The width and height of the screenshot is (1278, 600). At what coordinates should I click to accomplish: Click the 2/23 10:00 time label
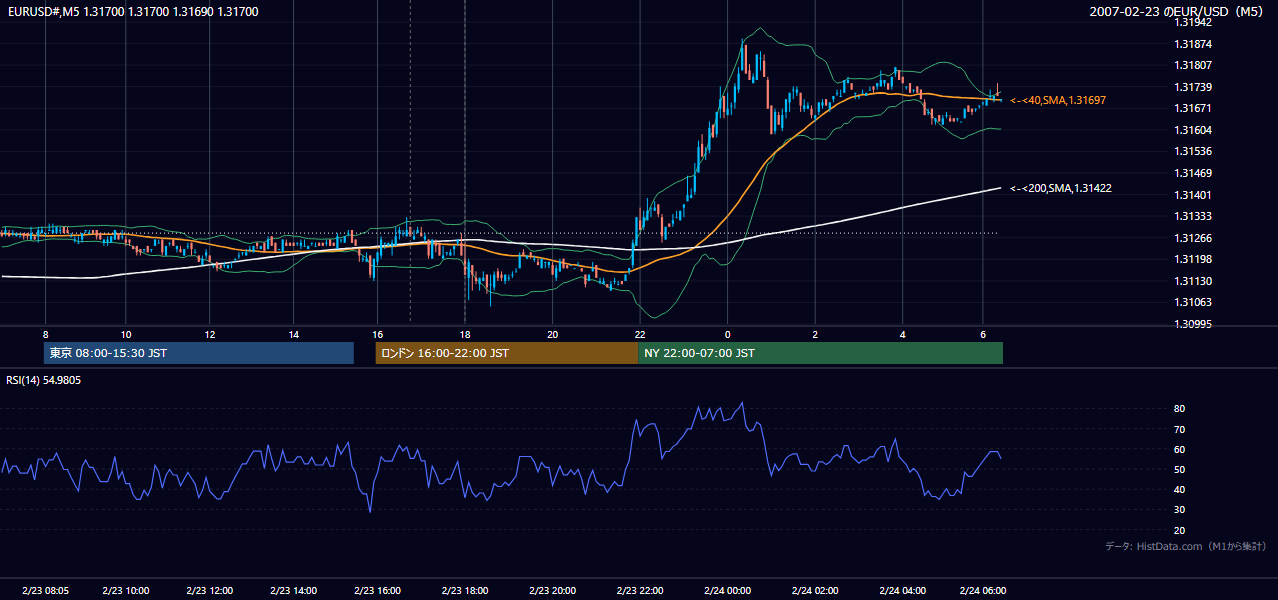[126, 590]
